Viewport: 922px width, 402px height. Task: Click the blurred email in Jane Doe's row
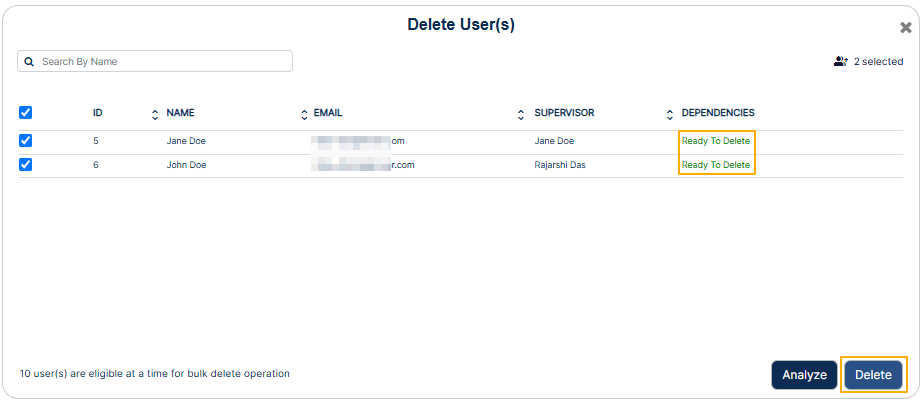tap(358, 141)
